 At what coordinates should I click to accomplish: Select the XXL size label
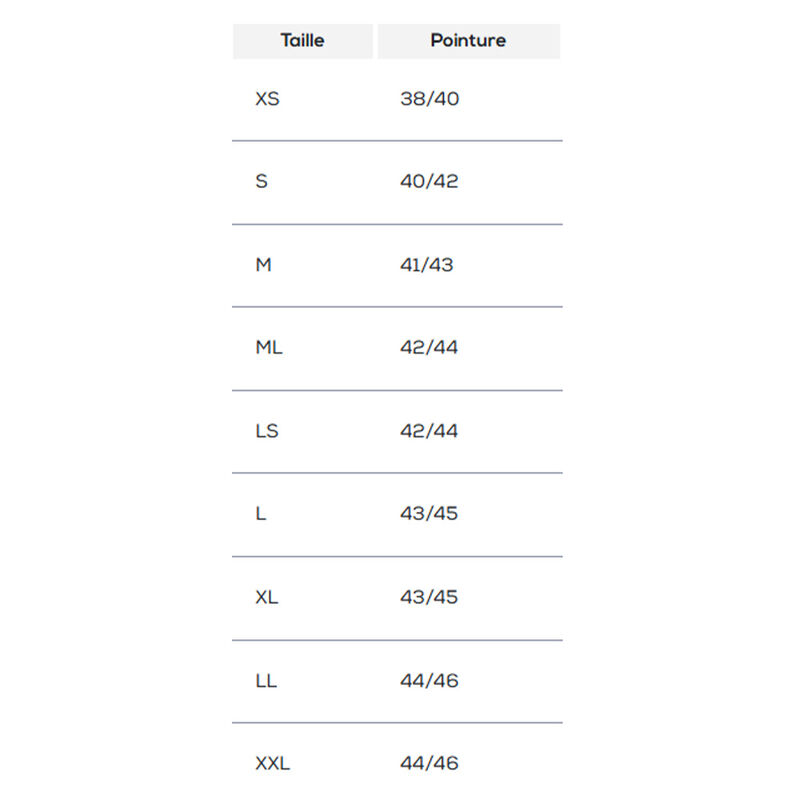[272, 764]
